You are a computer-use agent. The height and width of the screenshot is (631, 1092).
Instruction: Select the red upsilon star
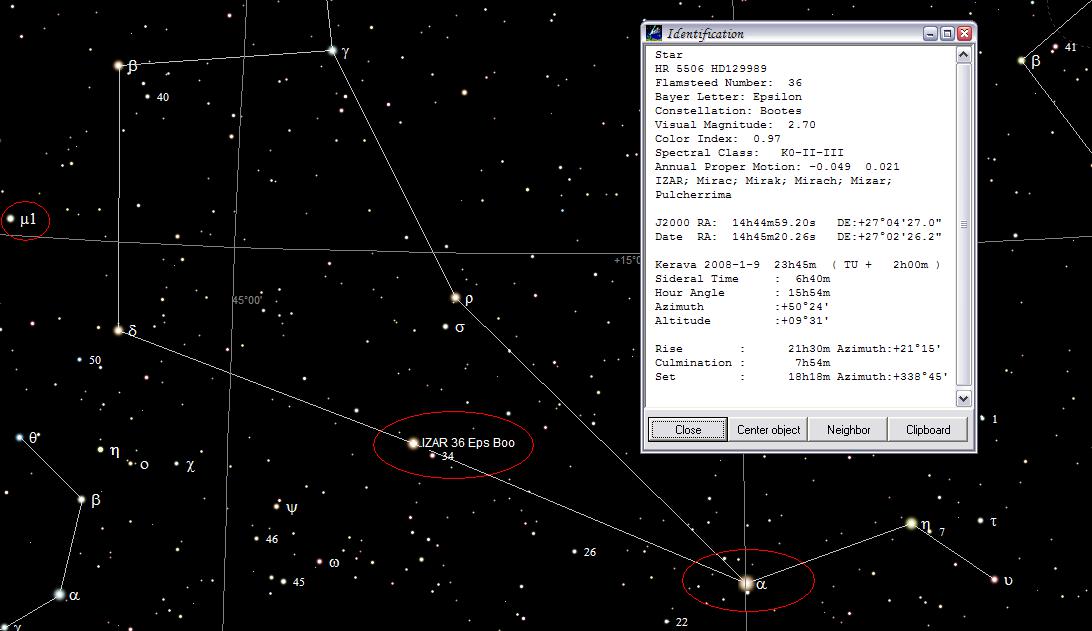[994, 579]
